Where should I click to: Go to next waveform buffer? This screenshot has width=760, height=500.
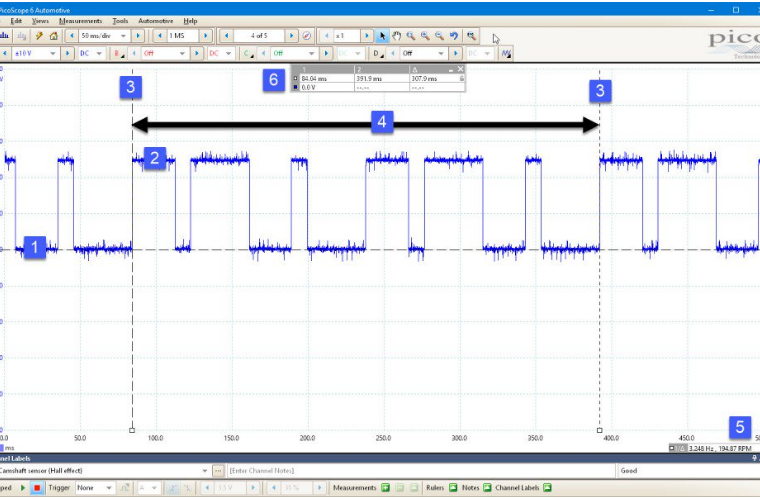coord(291,36)
